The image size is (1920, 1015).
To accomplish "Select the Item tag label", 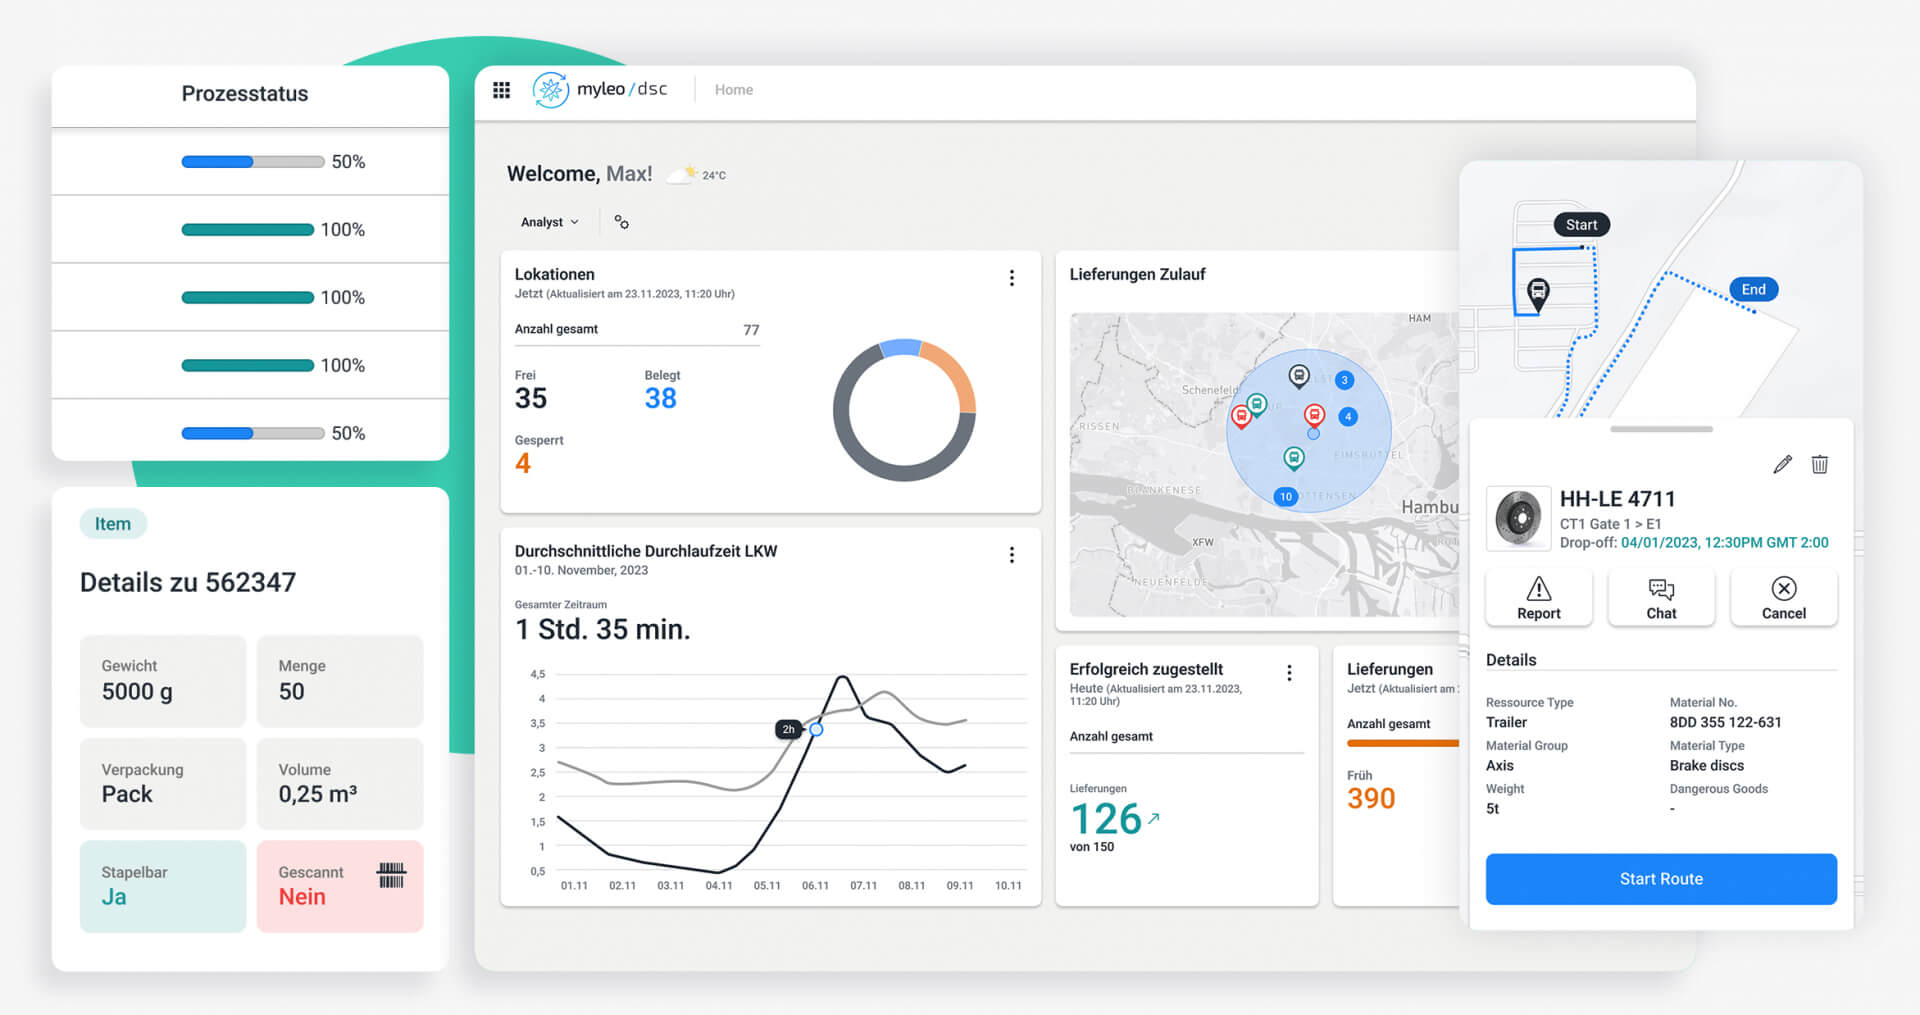I will point(113,524).
